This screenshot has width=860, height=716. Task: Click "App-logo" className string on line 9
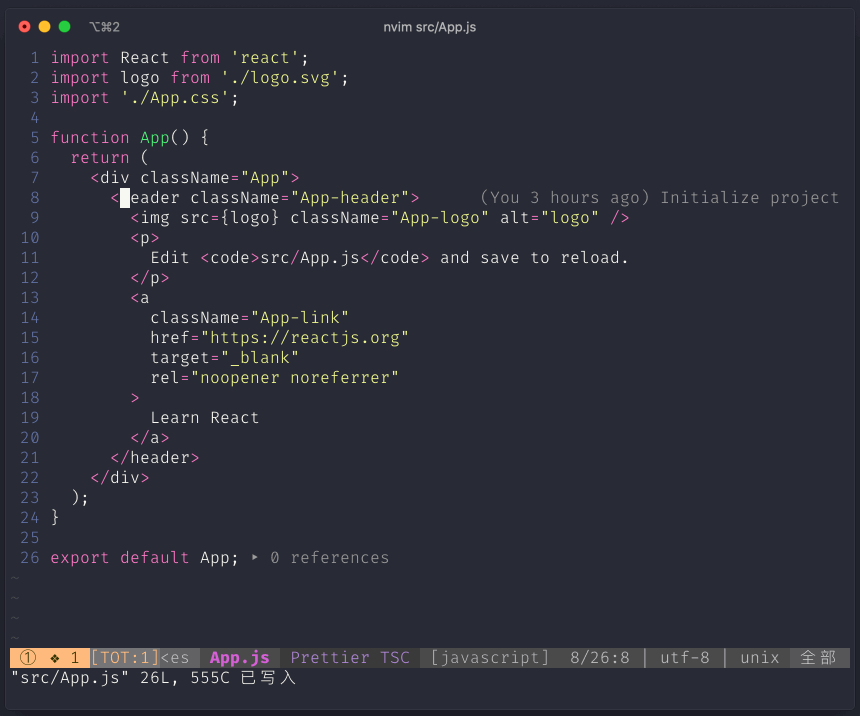pos(439,218)
